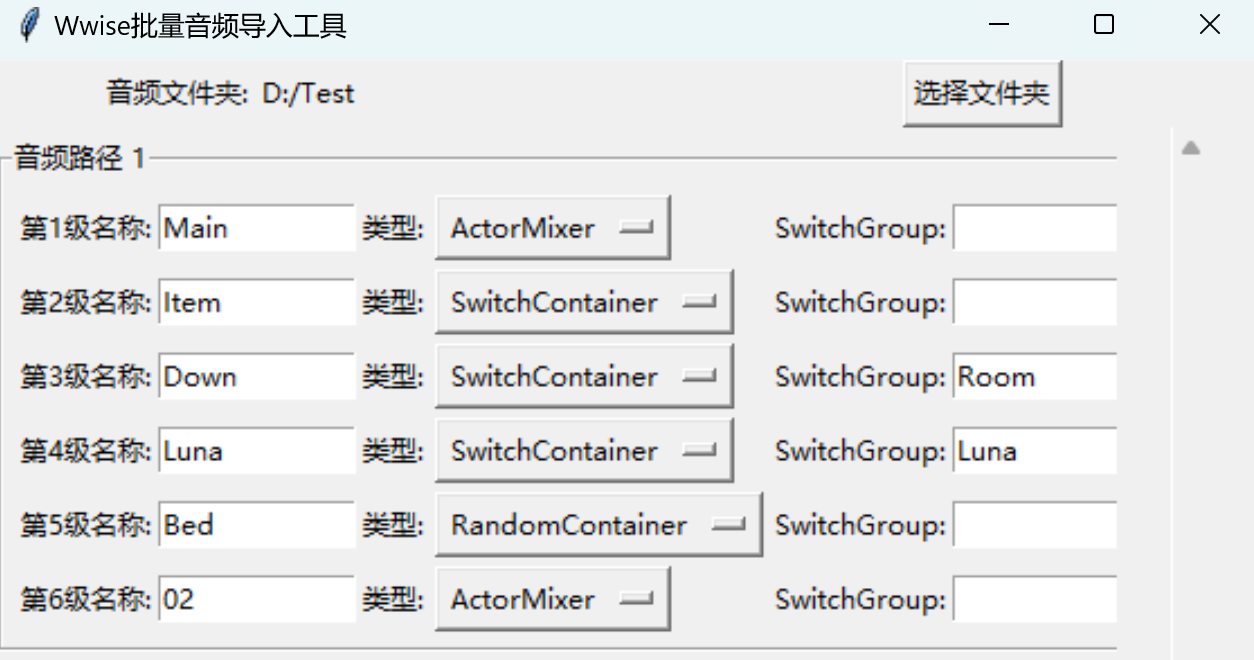This screenshot has width=1254, height=660.
Task: Select the Luna fourth-level name field
Action: tap(255, 450)
